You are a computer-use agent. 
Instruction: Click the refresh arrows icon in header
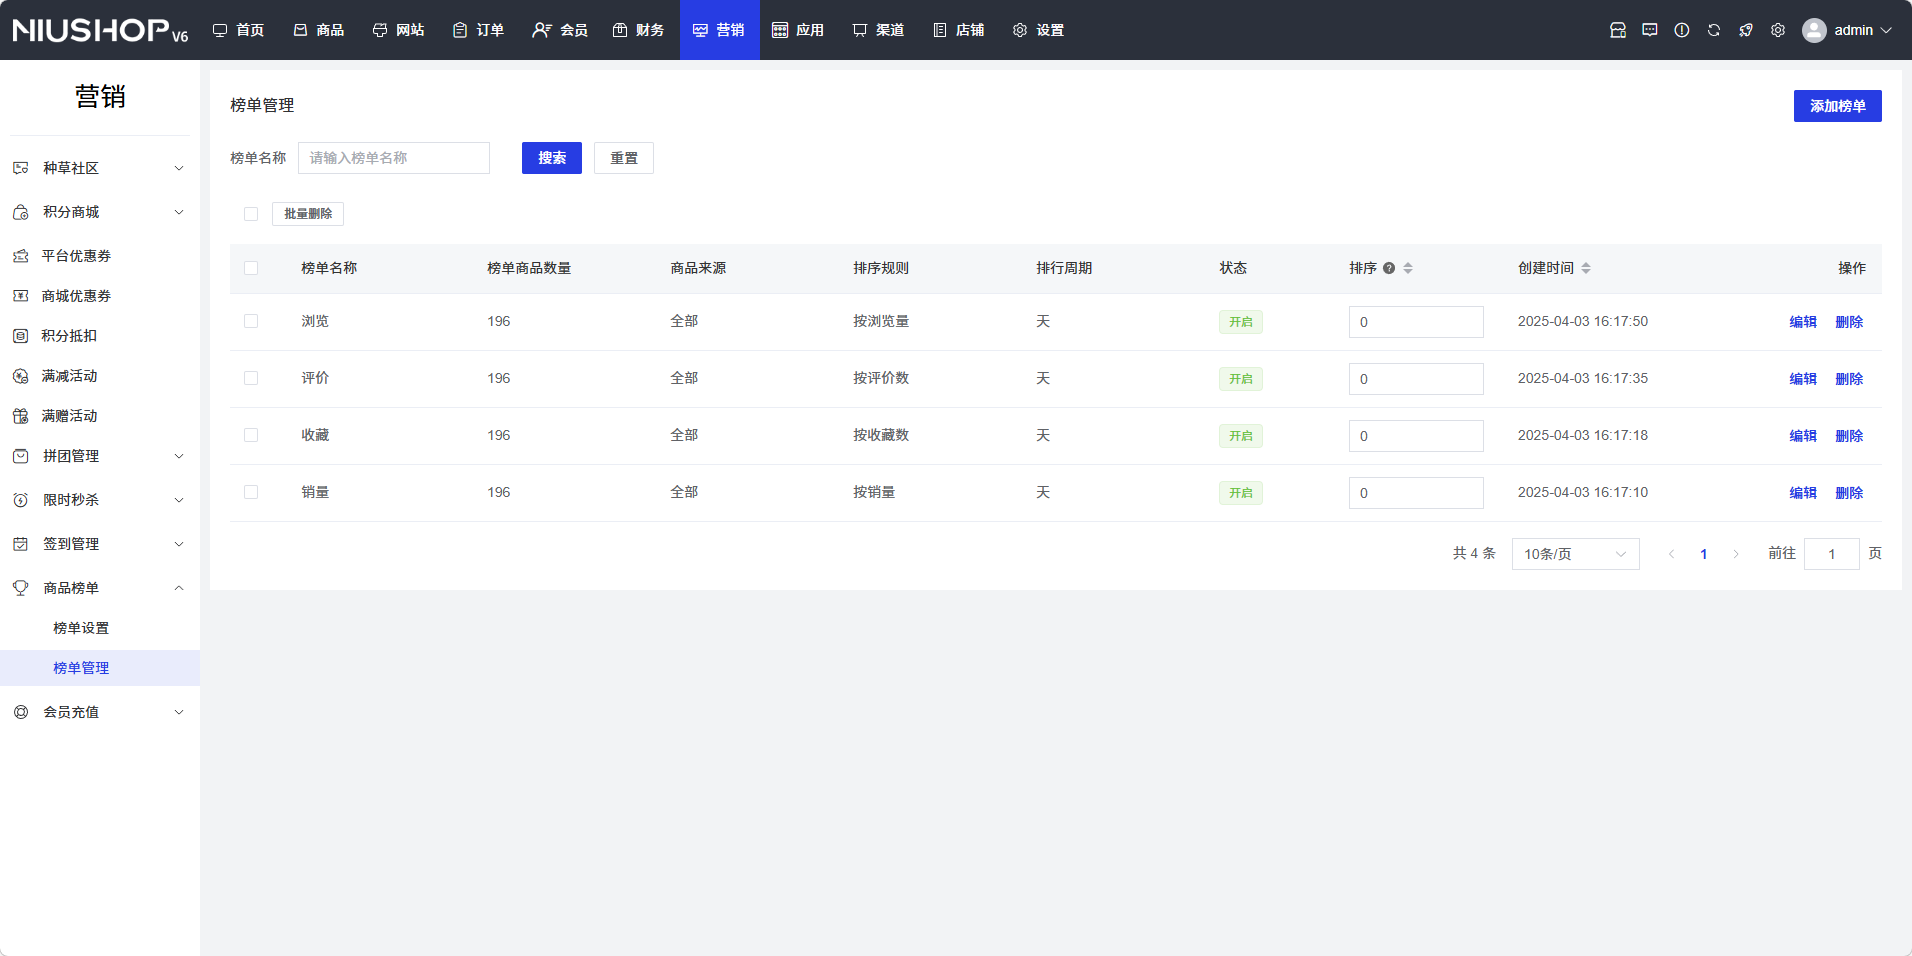(1713, 30)
